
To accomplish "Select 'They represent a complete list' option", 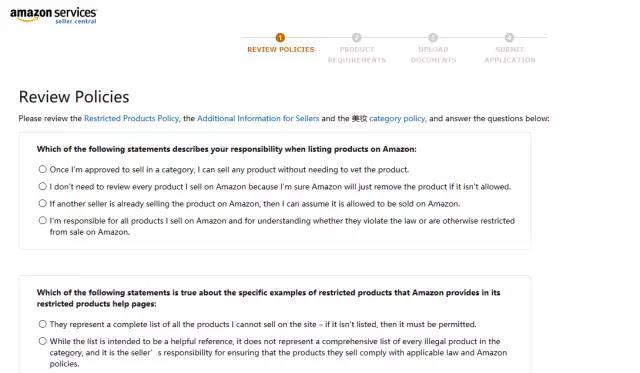I will [x=42, y=324].
